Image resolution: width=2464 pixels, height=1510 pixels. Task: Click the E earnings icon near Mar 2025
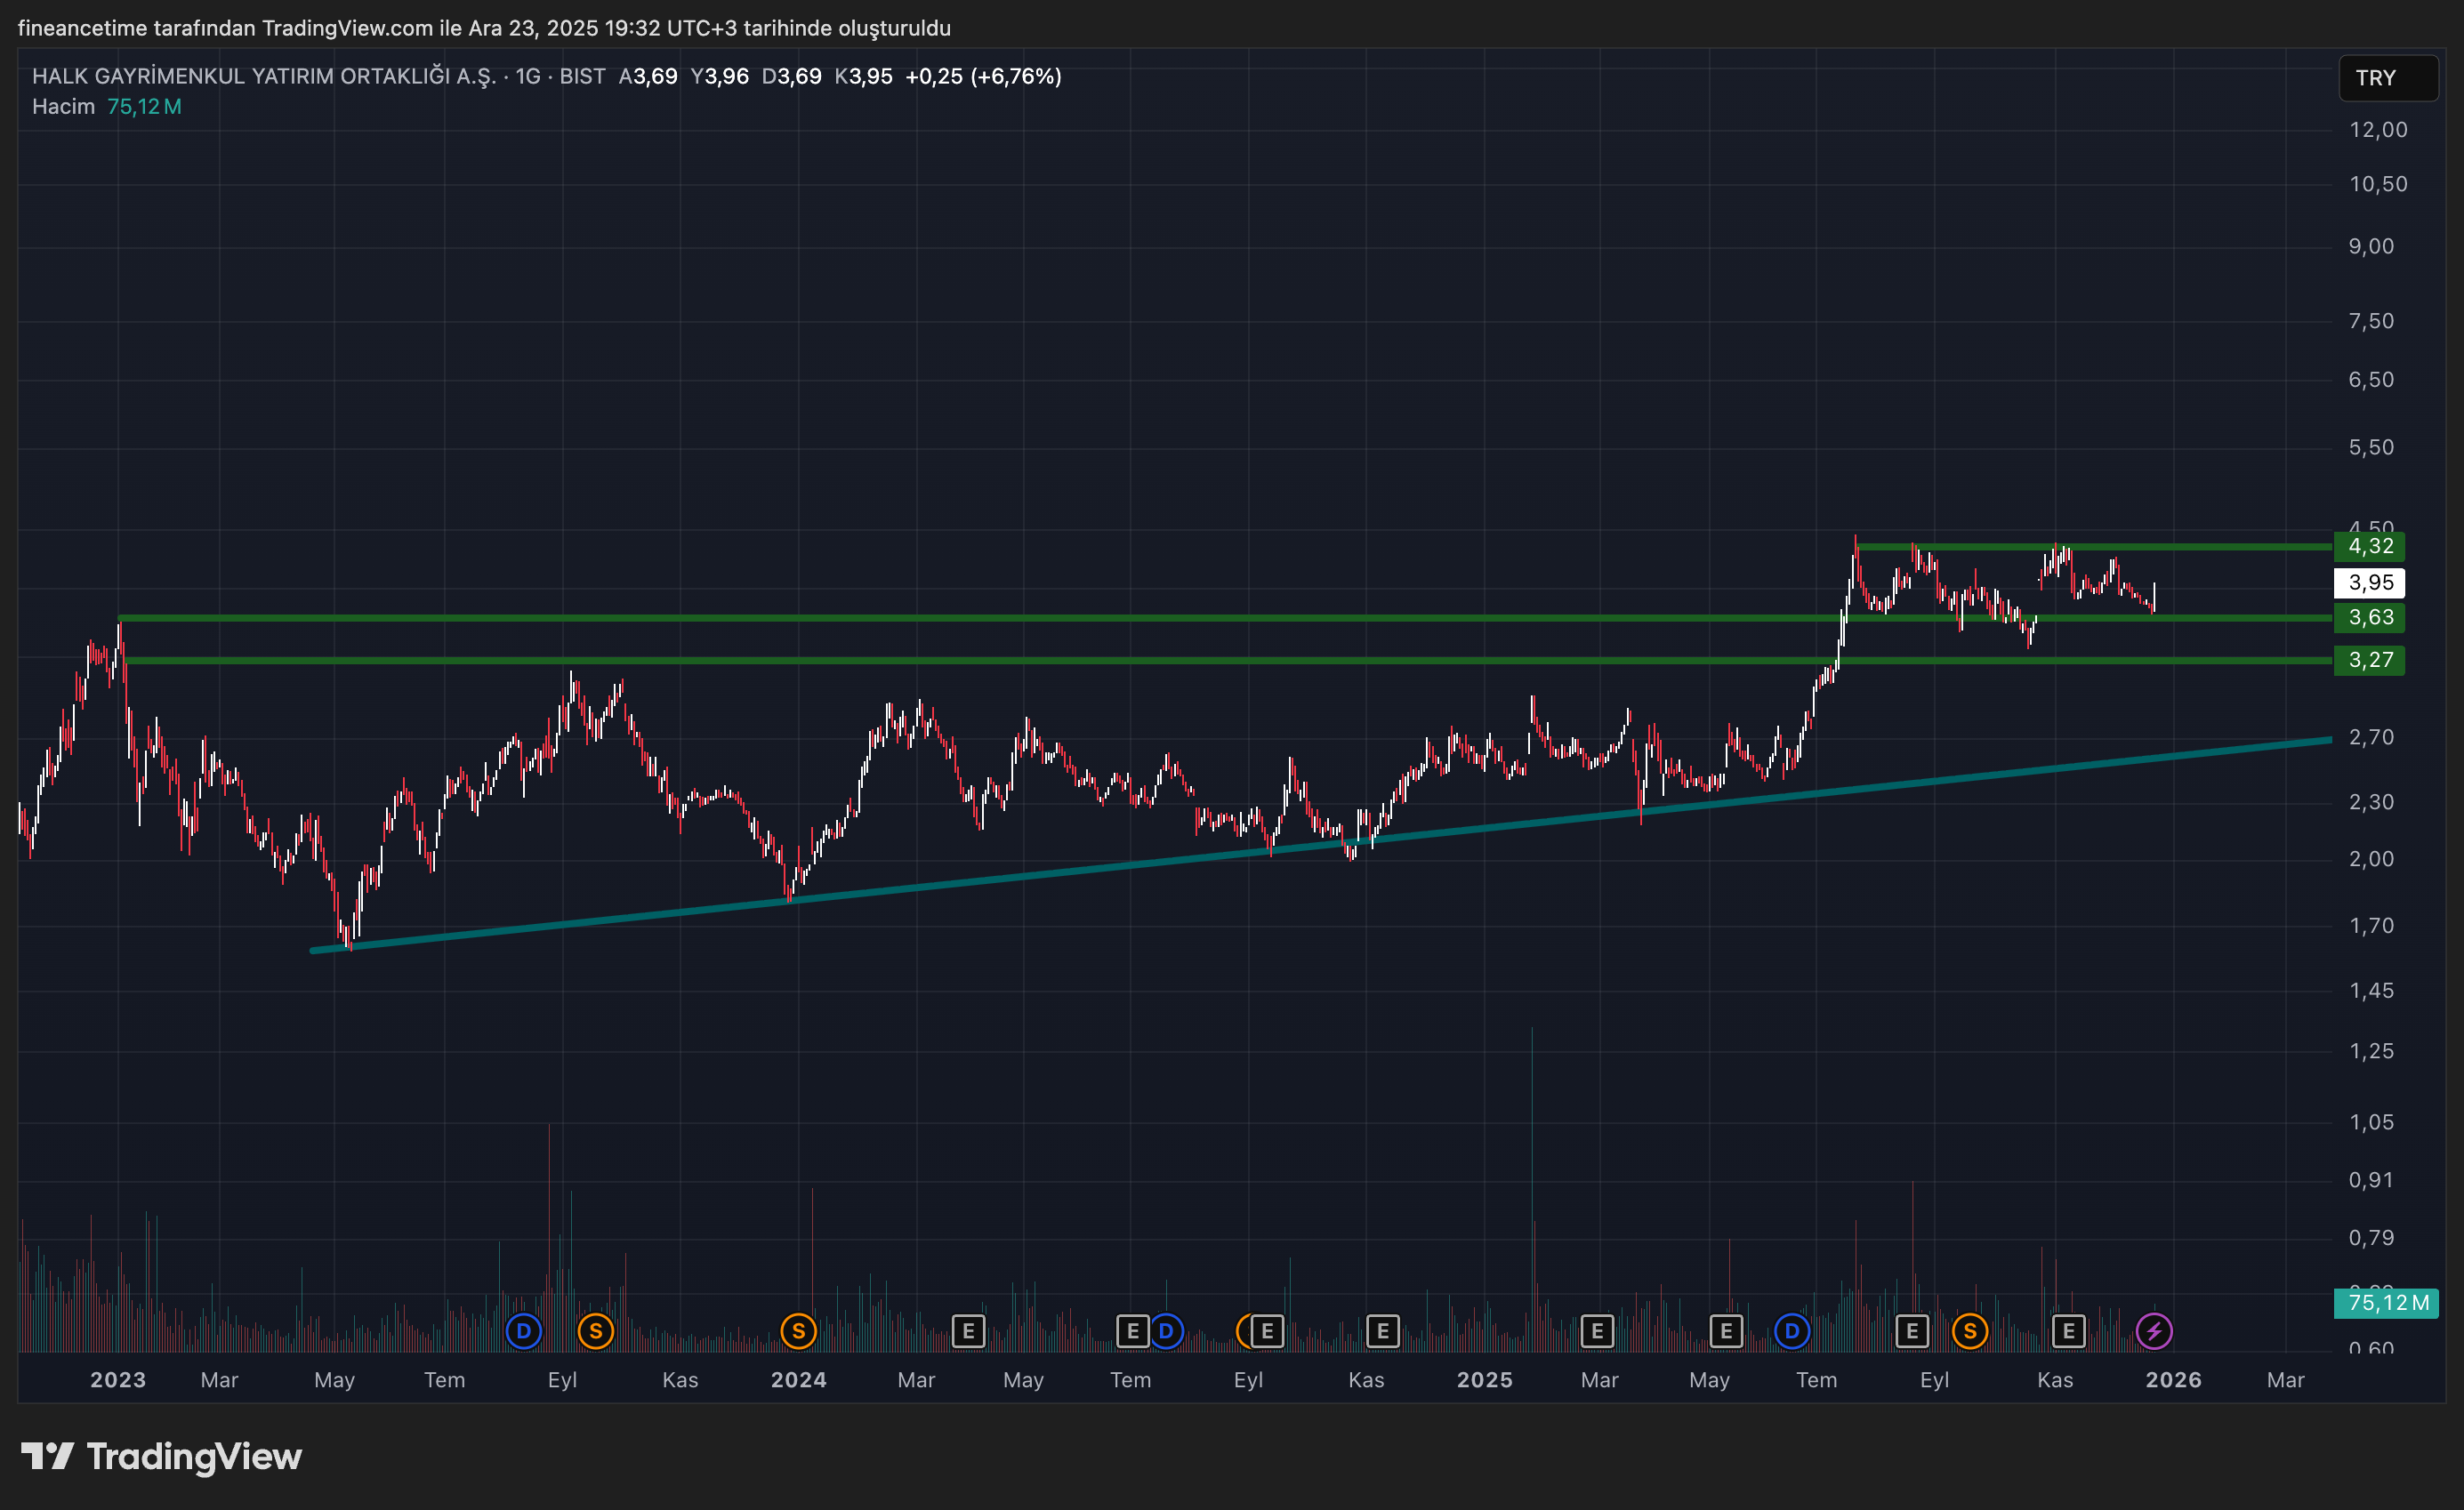[1597, 1331]
